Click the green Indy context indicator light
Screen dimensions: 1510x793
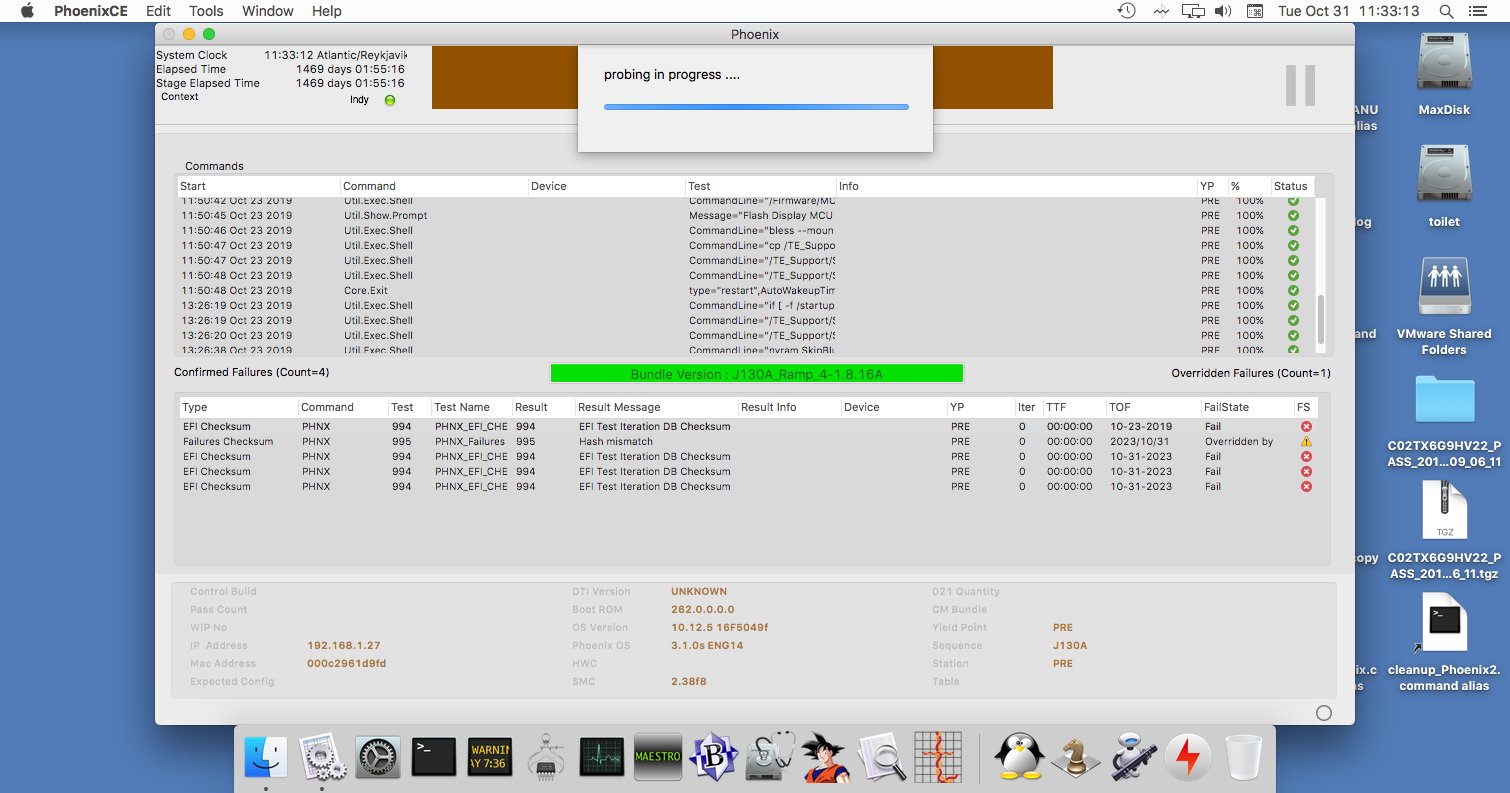click(390, 100)
